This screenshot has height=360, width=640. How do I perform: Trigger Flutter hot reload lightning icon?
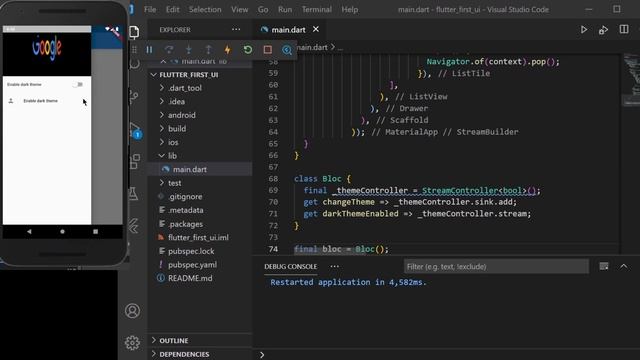coord(228,50)
